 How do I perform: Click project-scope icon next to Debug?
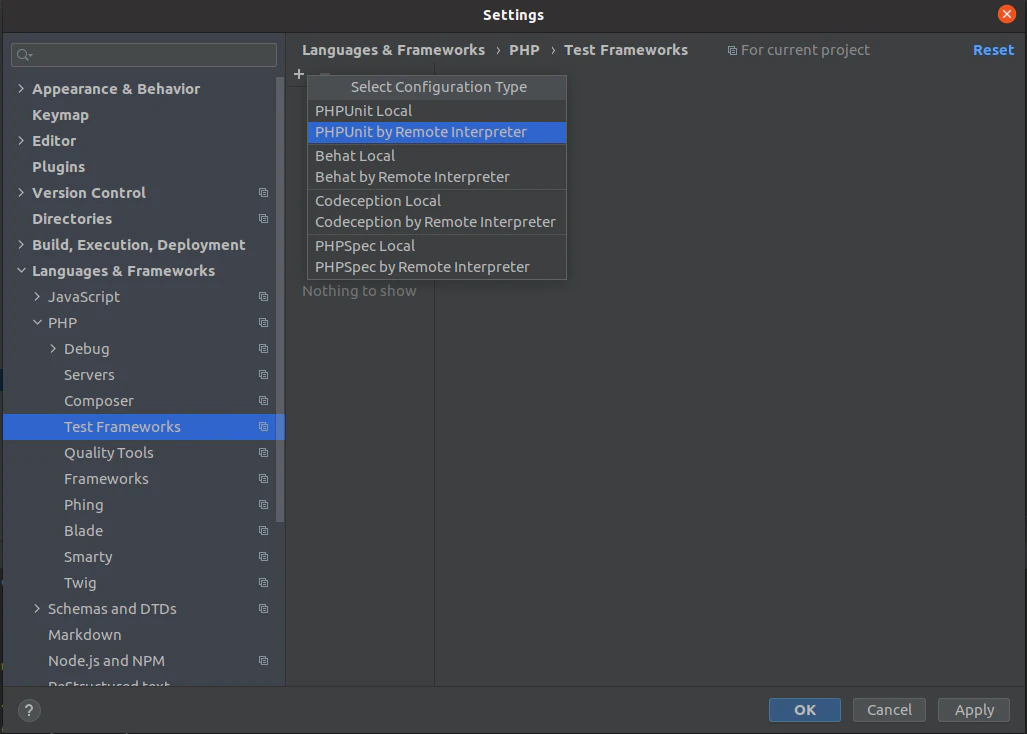pos(263,349)
